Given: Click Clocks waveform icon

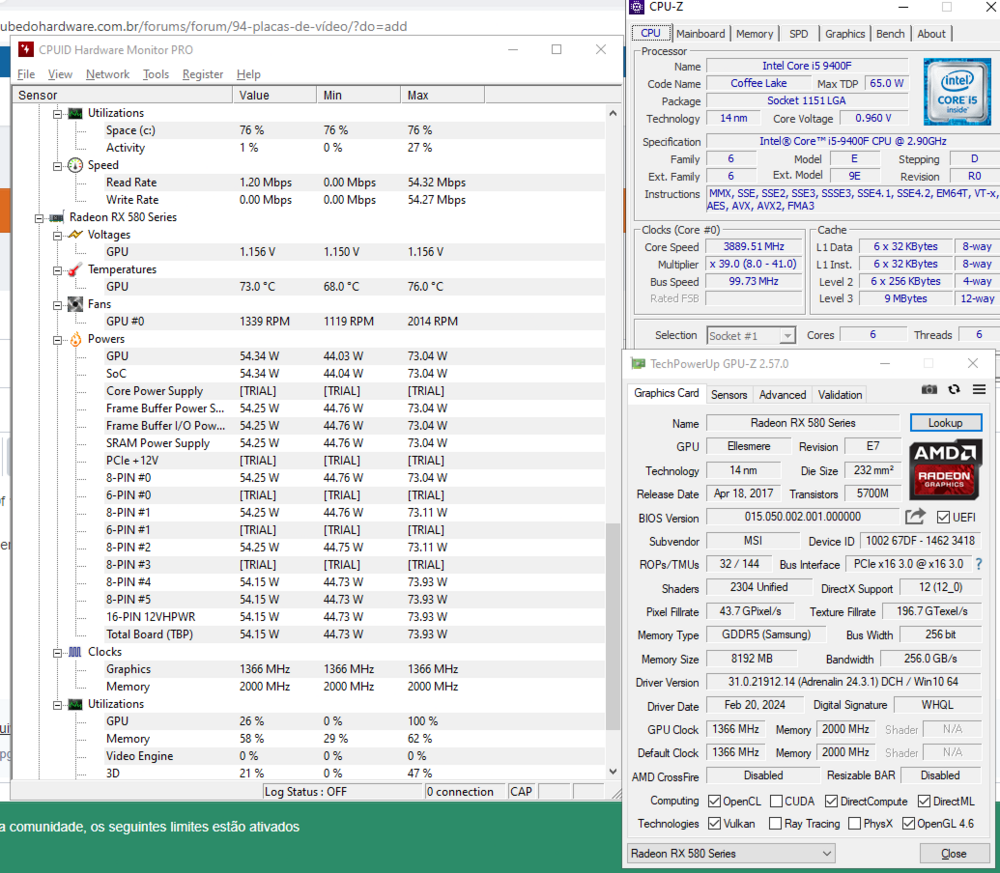Looking at the screenshot, I should (x=75, y=652).
